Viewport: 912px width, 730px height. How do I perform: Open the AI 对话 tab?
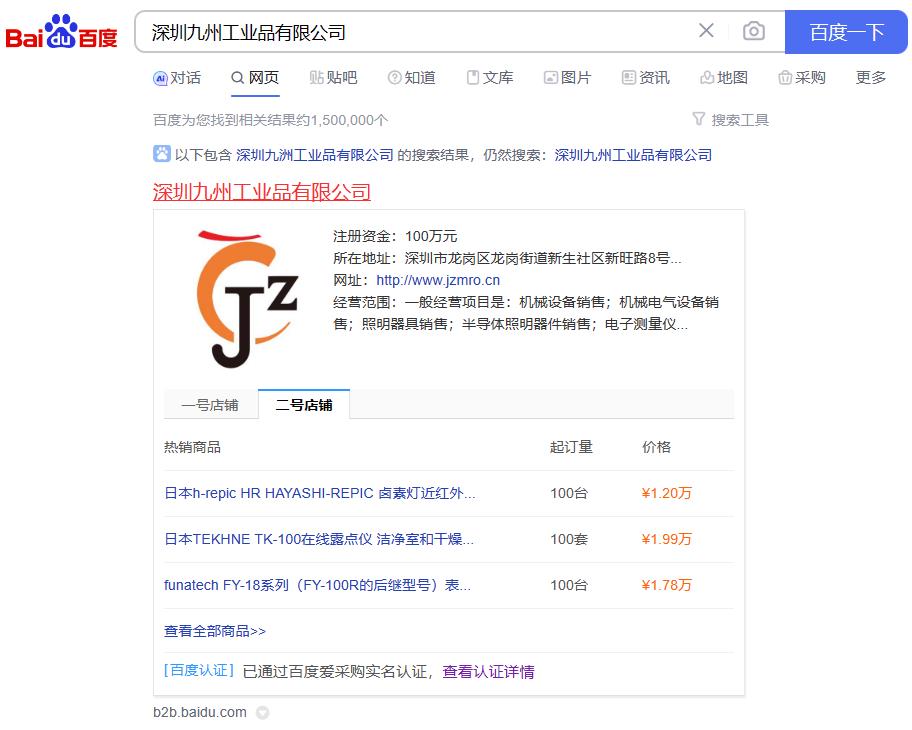tap(177, 78)
